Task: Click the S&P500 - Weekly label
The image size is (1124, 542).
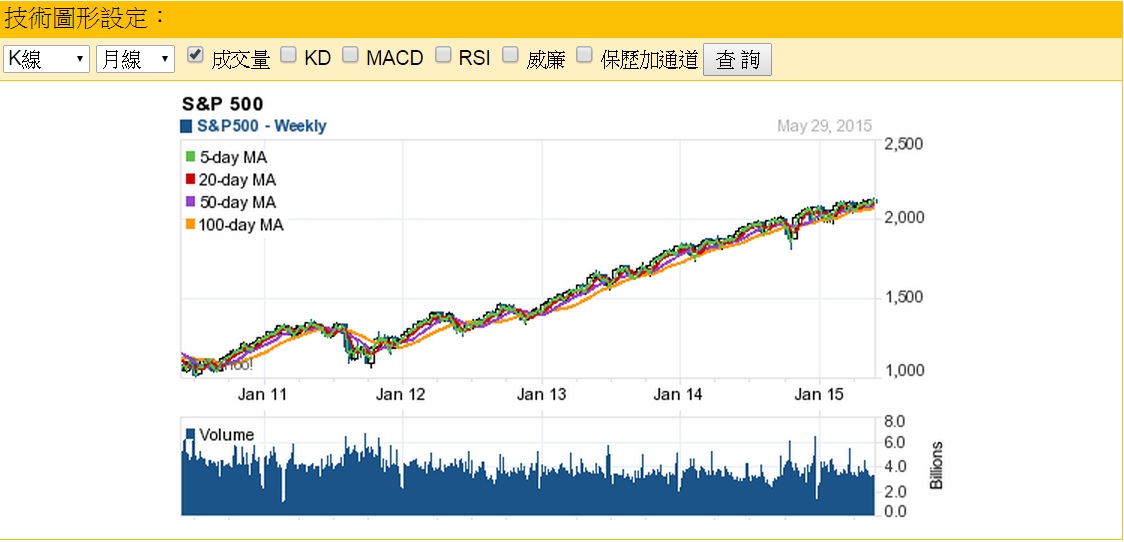Action: 262,127
